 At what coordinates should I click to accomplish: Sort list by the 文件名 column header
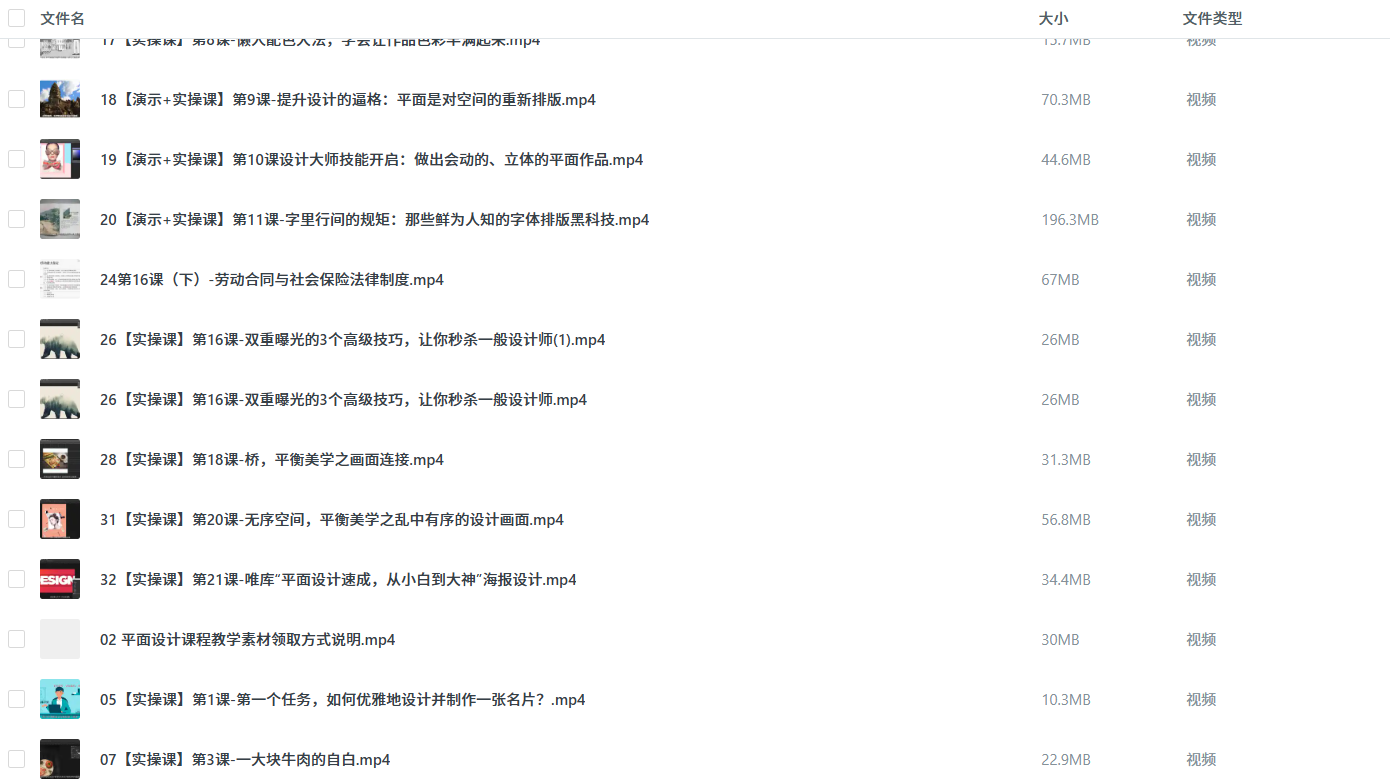pyautogui.click(x=63, y=19)
